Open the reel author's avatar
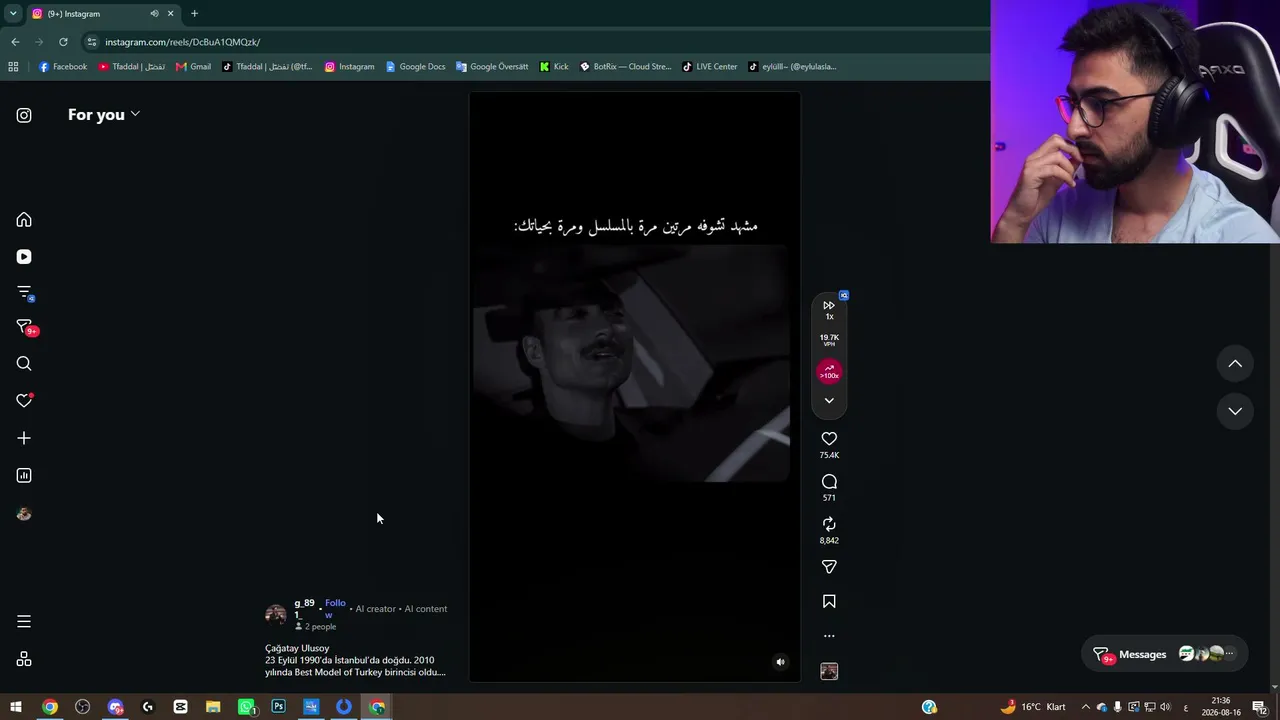This screenshot has width=1280, height=720. [x=276, y=614]
